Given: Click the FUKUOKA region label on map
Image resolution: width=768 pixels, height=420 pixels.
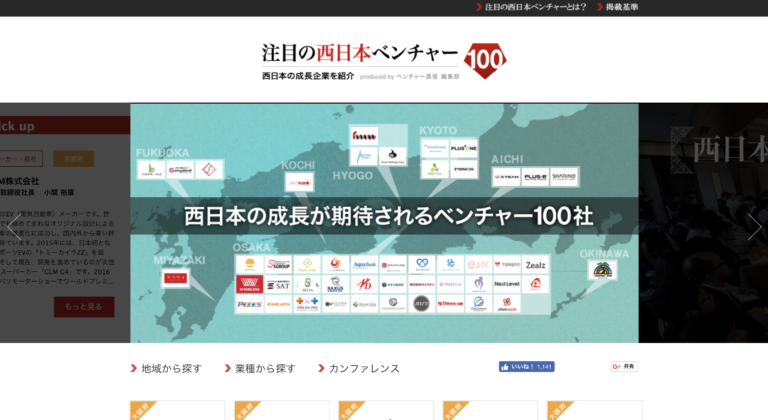Looking at the screenshot, I should (x=162, y=153).
